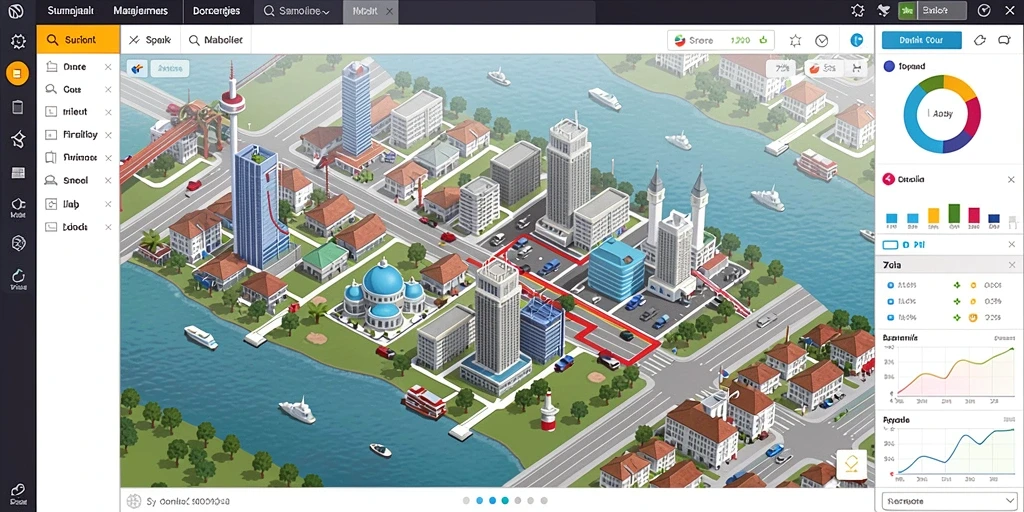
Task: Open the Samoline dropdown in top bar
Action: 297,11
